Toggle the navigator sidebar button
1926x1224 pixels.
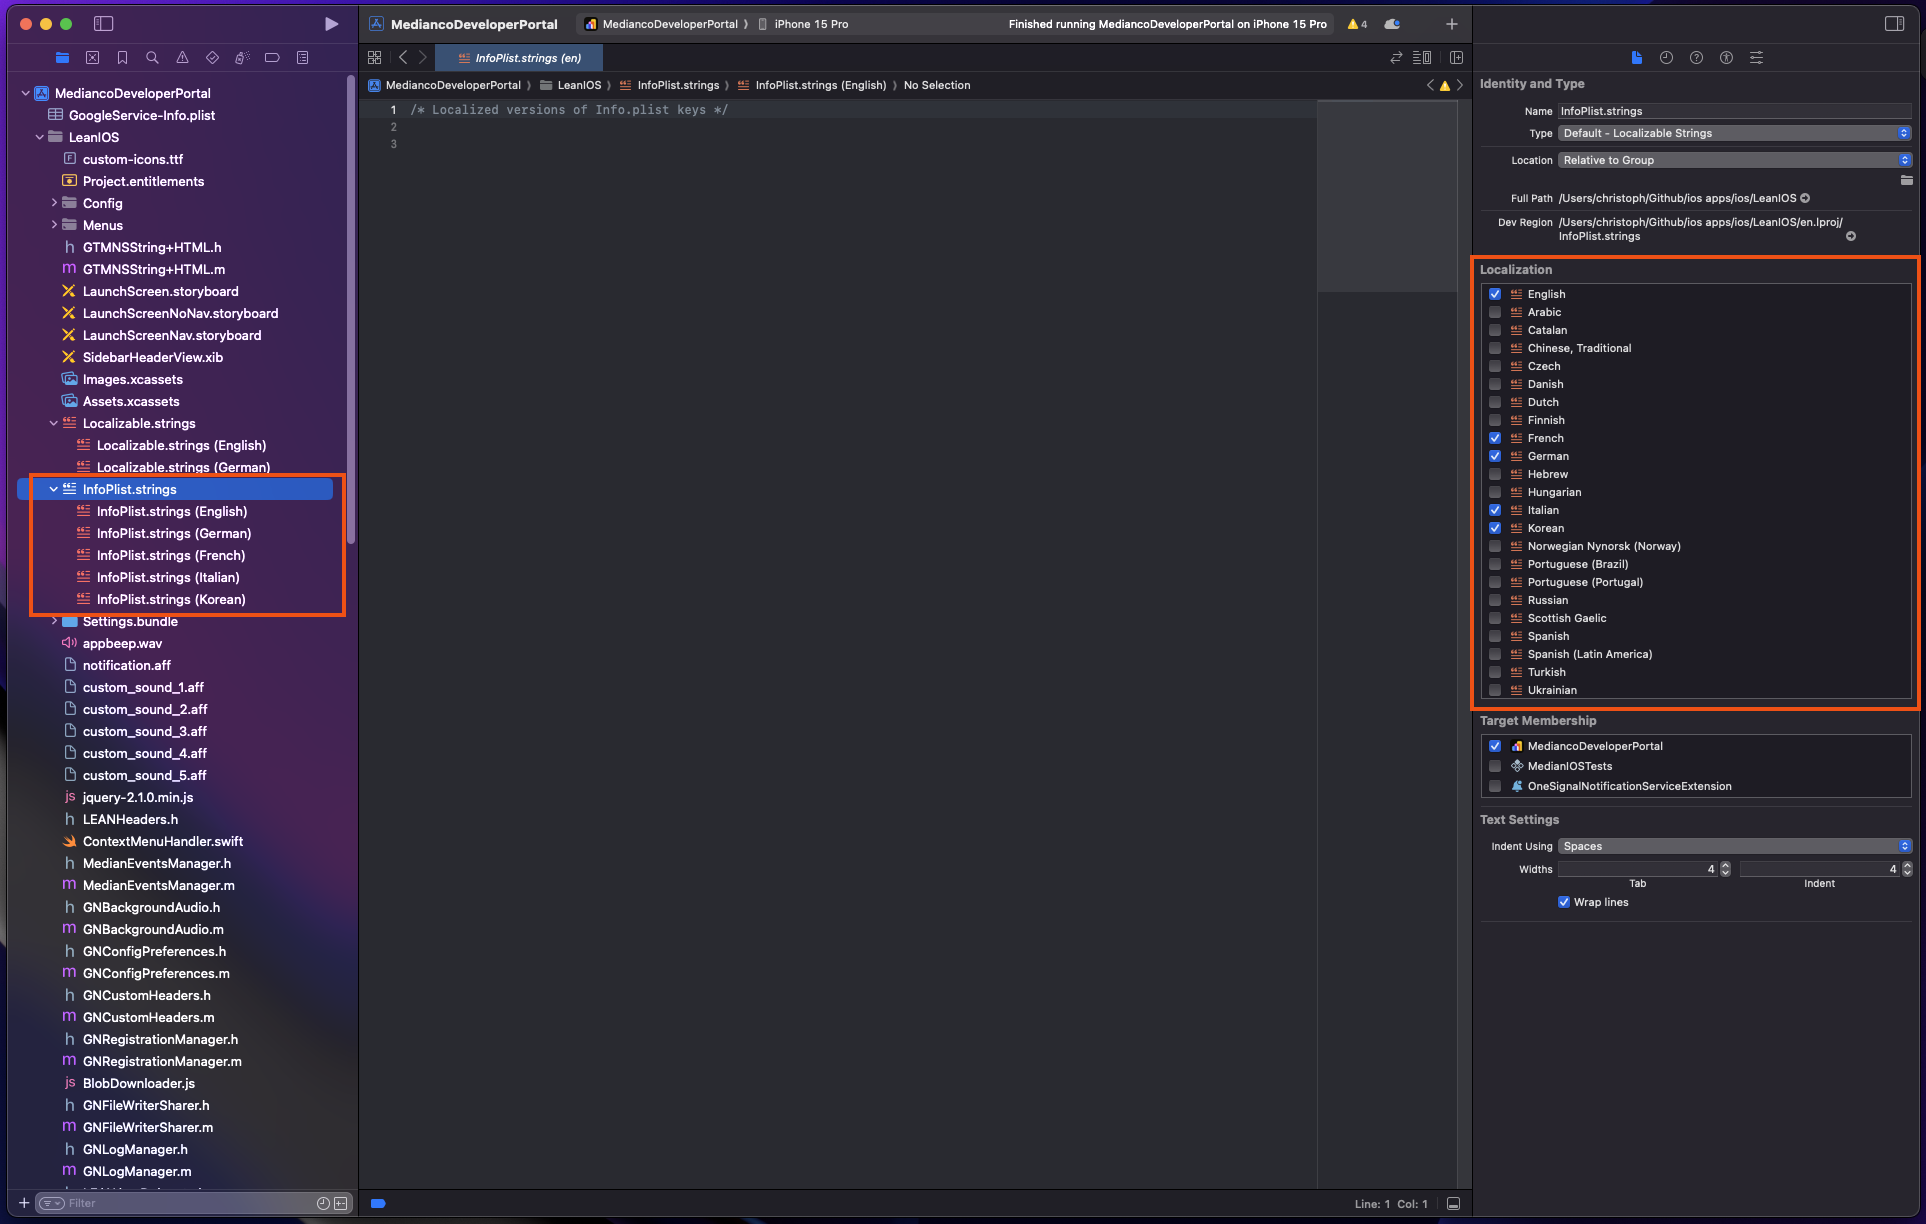tap(103, 23)
